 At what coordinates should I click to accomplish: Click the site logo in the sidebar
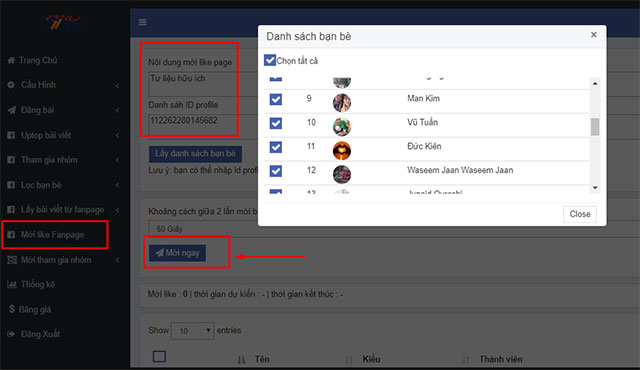[63, 22]
